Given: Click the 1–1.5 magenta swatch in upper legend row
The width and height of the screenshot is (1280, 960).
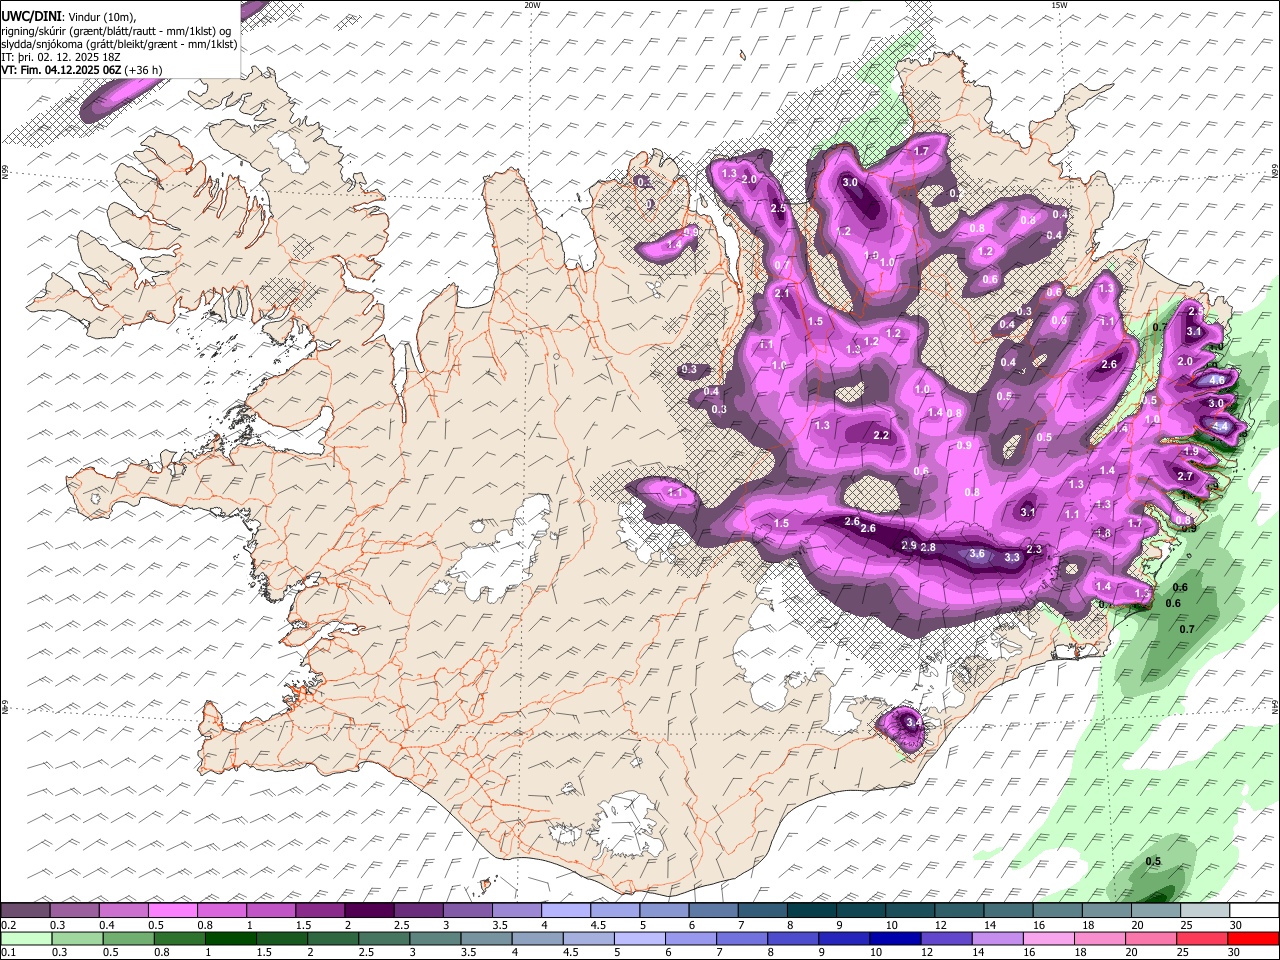Looking at the screenshot, I should point(270,910).
